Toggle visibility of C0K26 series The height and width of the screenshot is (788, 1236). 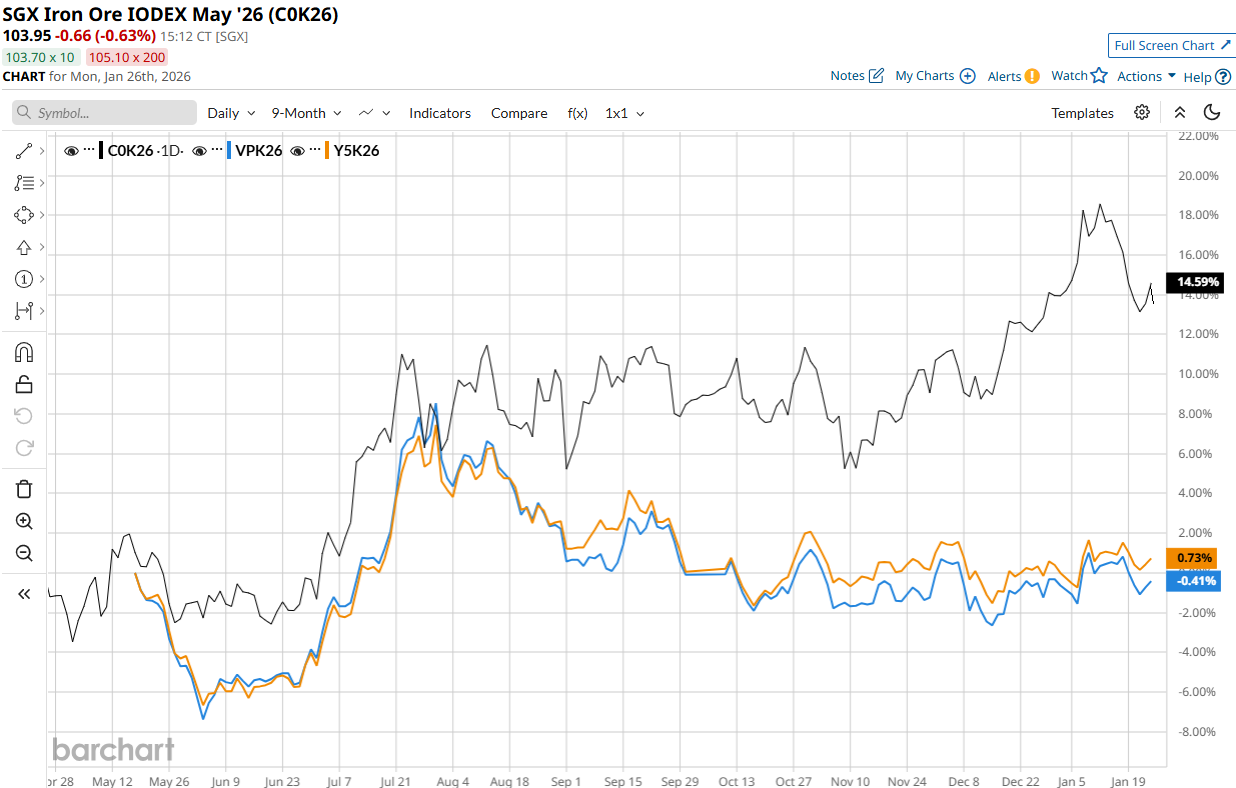[71, 151]
